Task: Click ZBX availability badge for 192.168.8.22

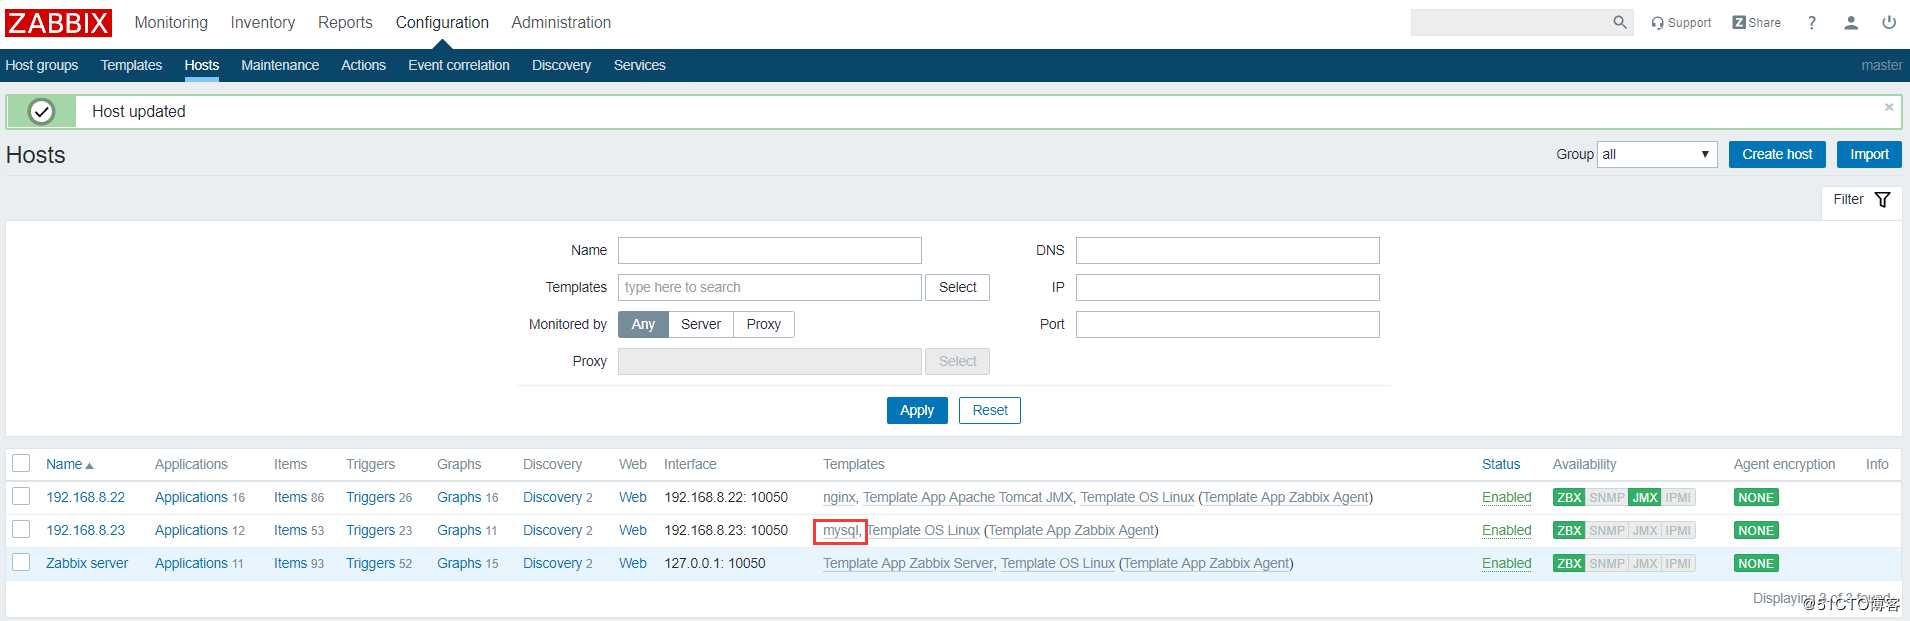Action: pos(1569,497)
